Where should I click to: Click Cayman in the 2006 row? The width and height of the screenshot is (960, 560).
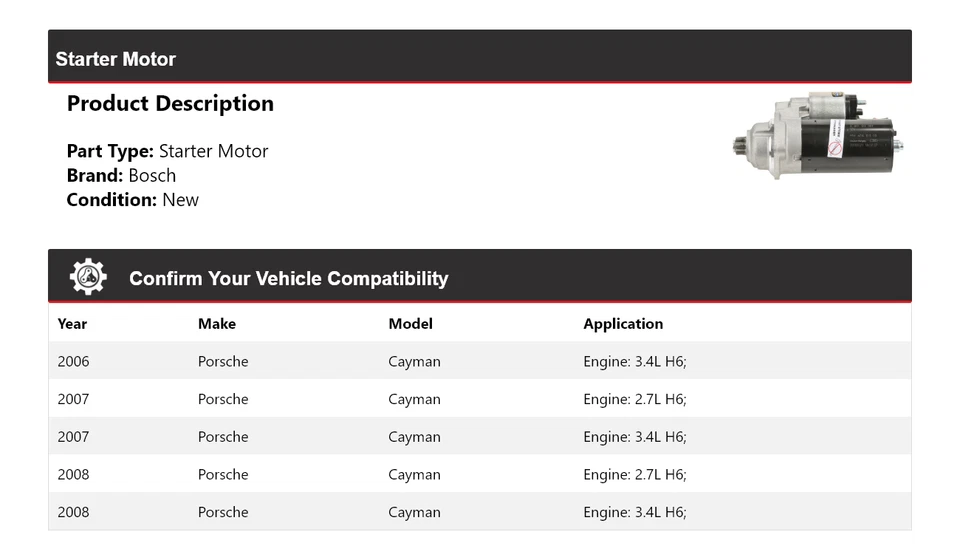414,361
